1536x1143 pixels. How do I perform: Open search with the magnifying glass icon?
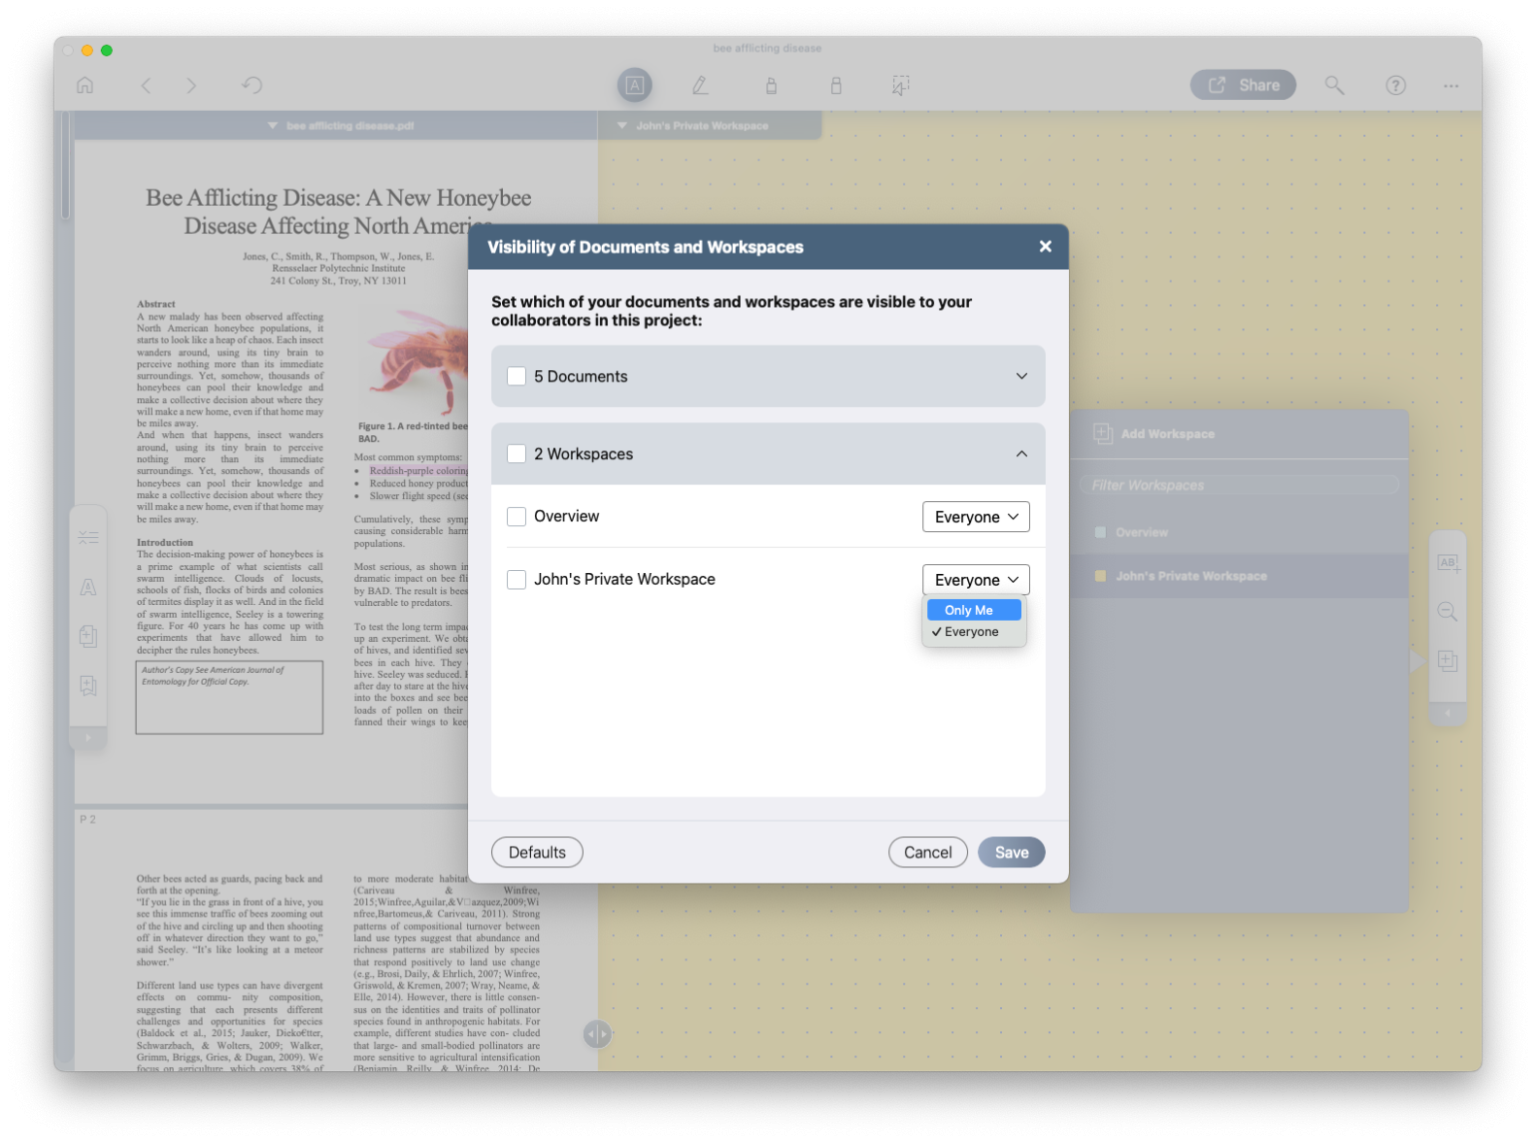click(x=1334, y=85)
